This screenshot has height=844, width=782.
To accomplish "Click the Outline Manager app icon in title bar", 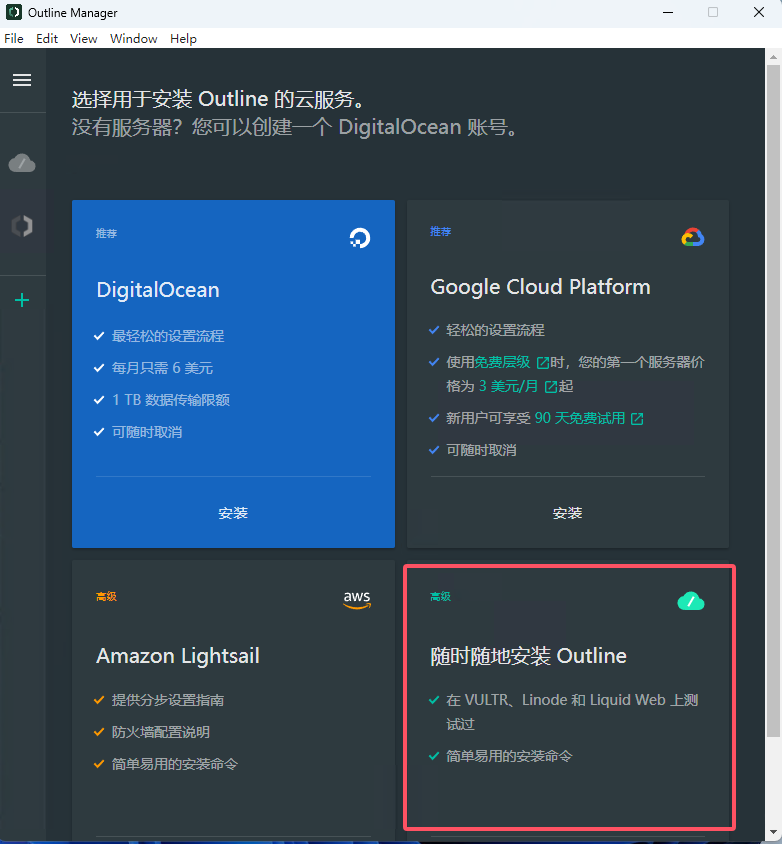I will 14,12.
